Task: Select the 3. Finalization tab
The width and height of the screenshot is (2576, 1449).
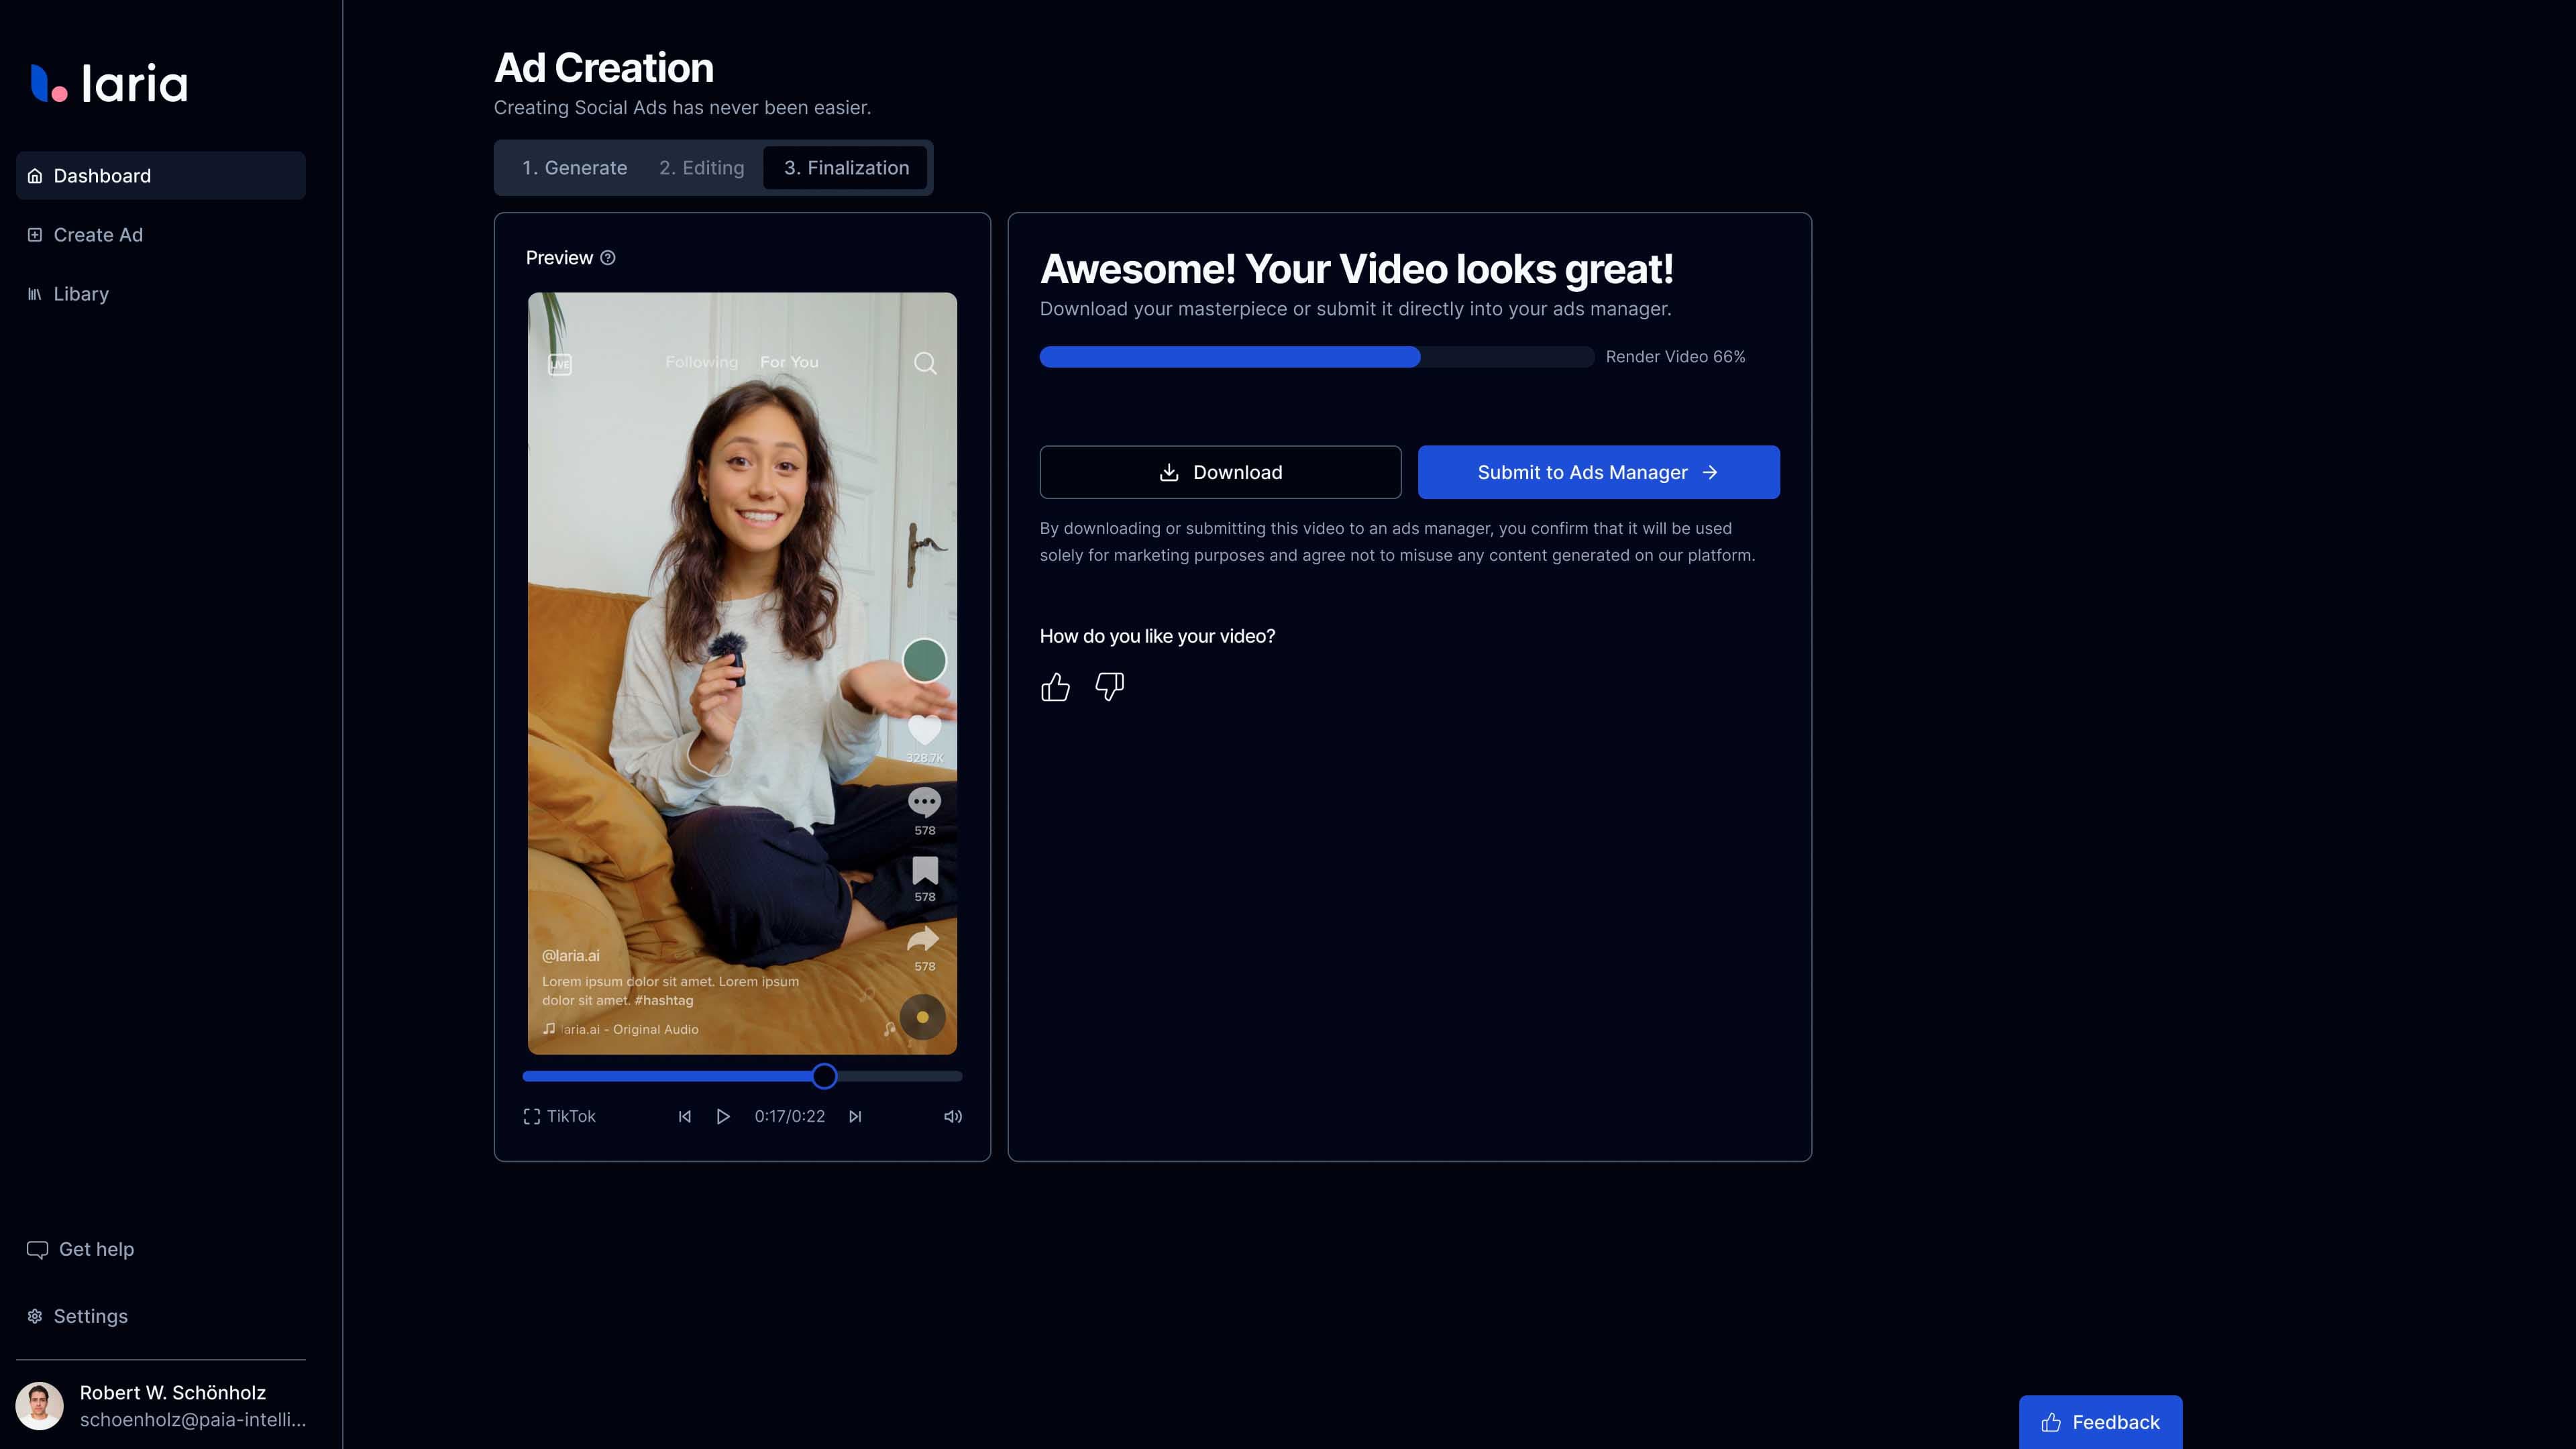Action: click(x=846, y=168)
